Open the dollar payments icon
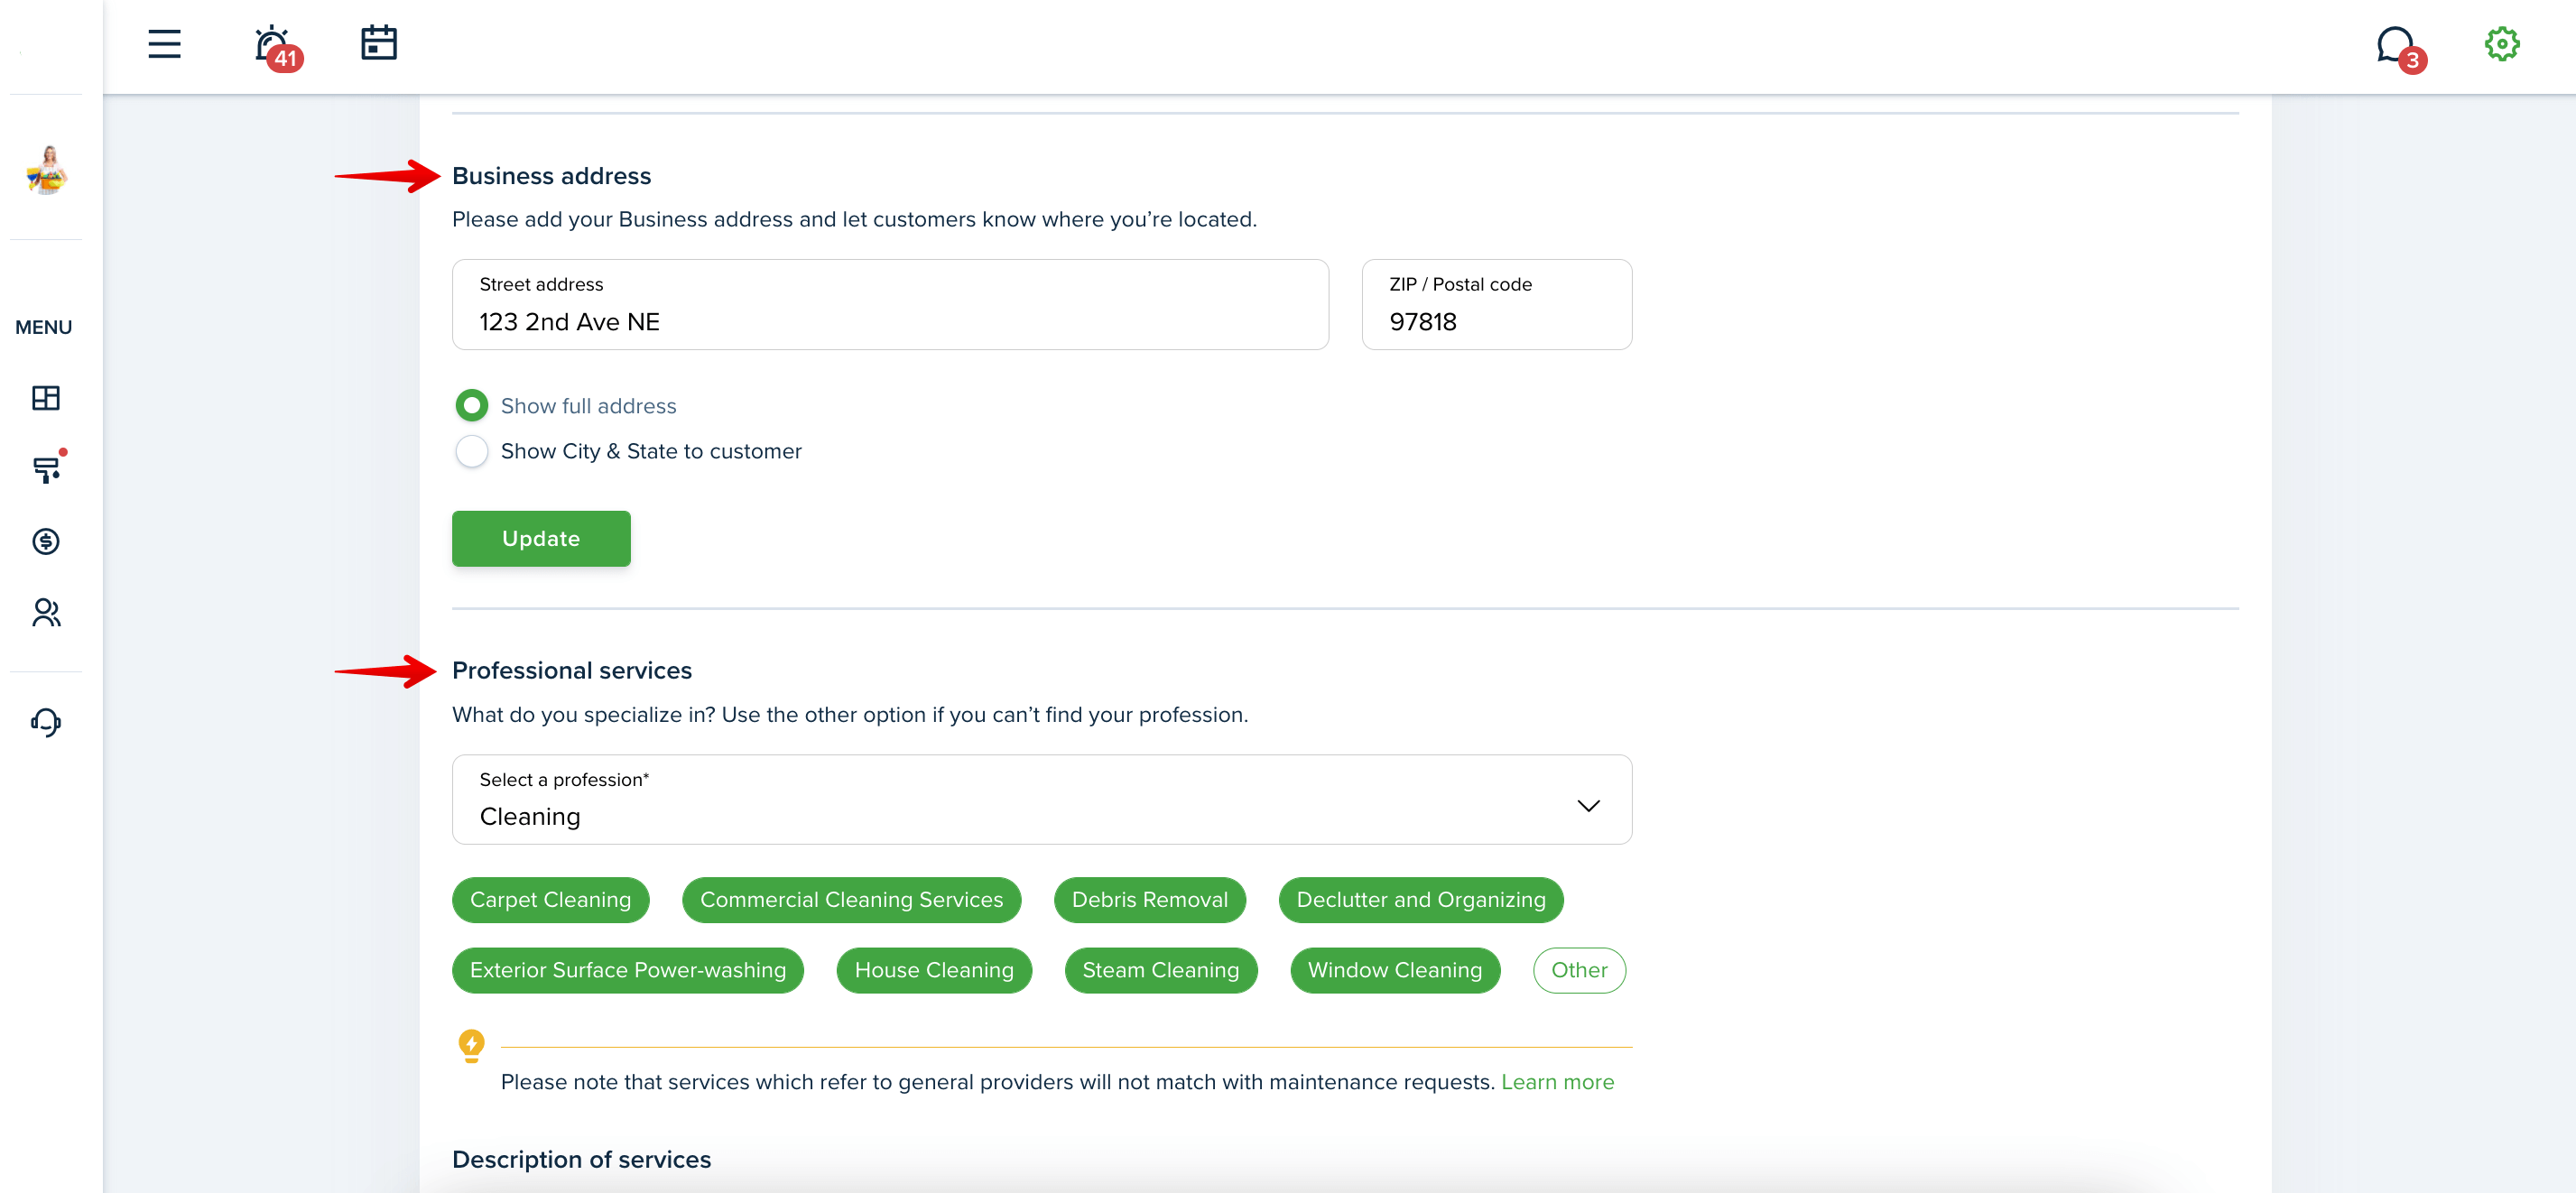2576x1193 pixels. coord(46,541)
